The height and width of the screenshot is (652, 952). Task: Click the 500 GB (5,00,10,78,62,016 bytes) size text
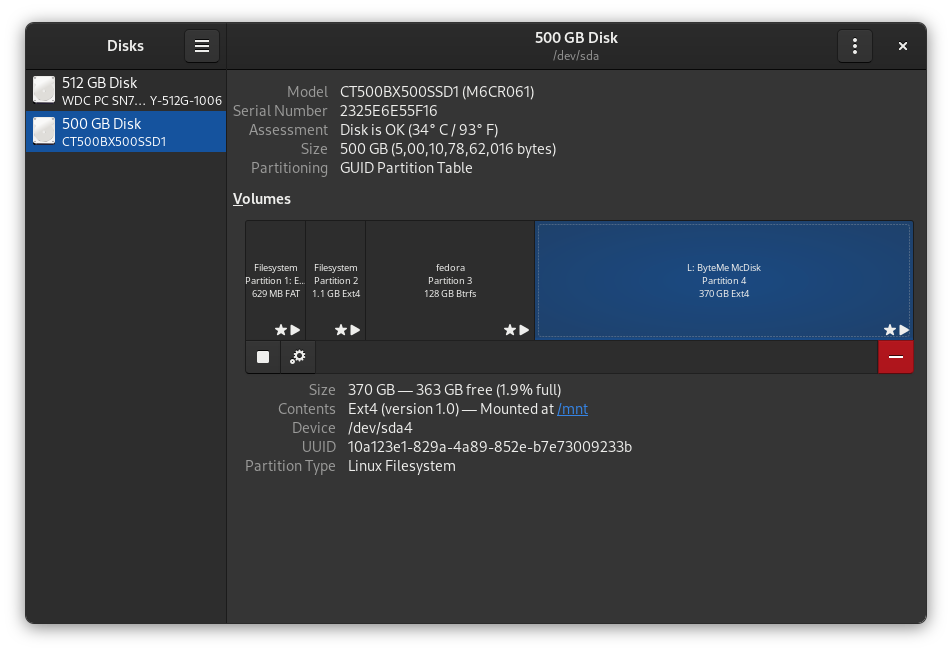point(448,149)
